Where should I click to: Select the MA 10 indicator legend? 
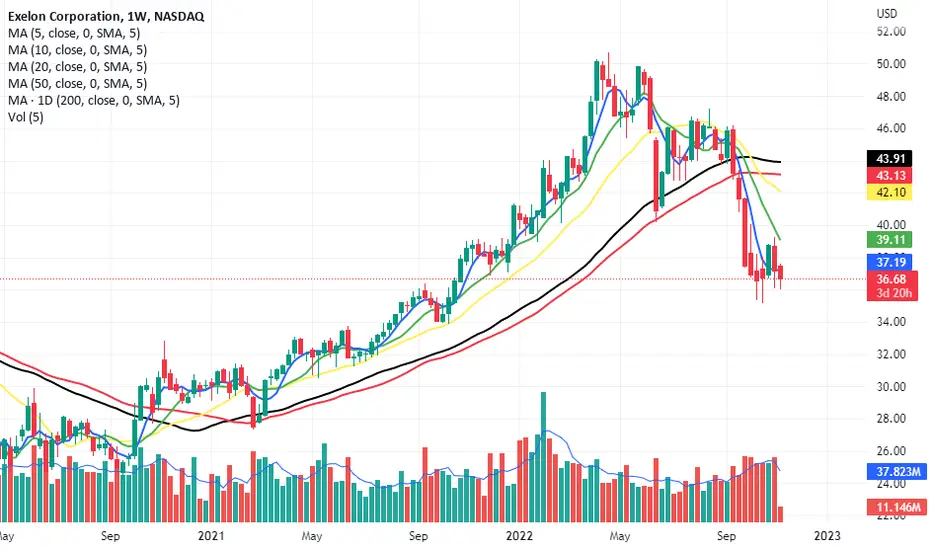(77, 50)
